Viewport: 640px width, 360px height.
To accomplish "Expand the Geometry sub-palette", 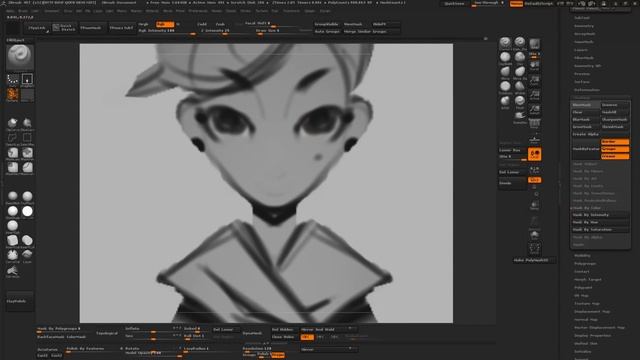I will coord(584,26).
